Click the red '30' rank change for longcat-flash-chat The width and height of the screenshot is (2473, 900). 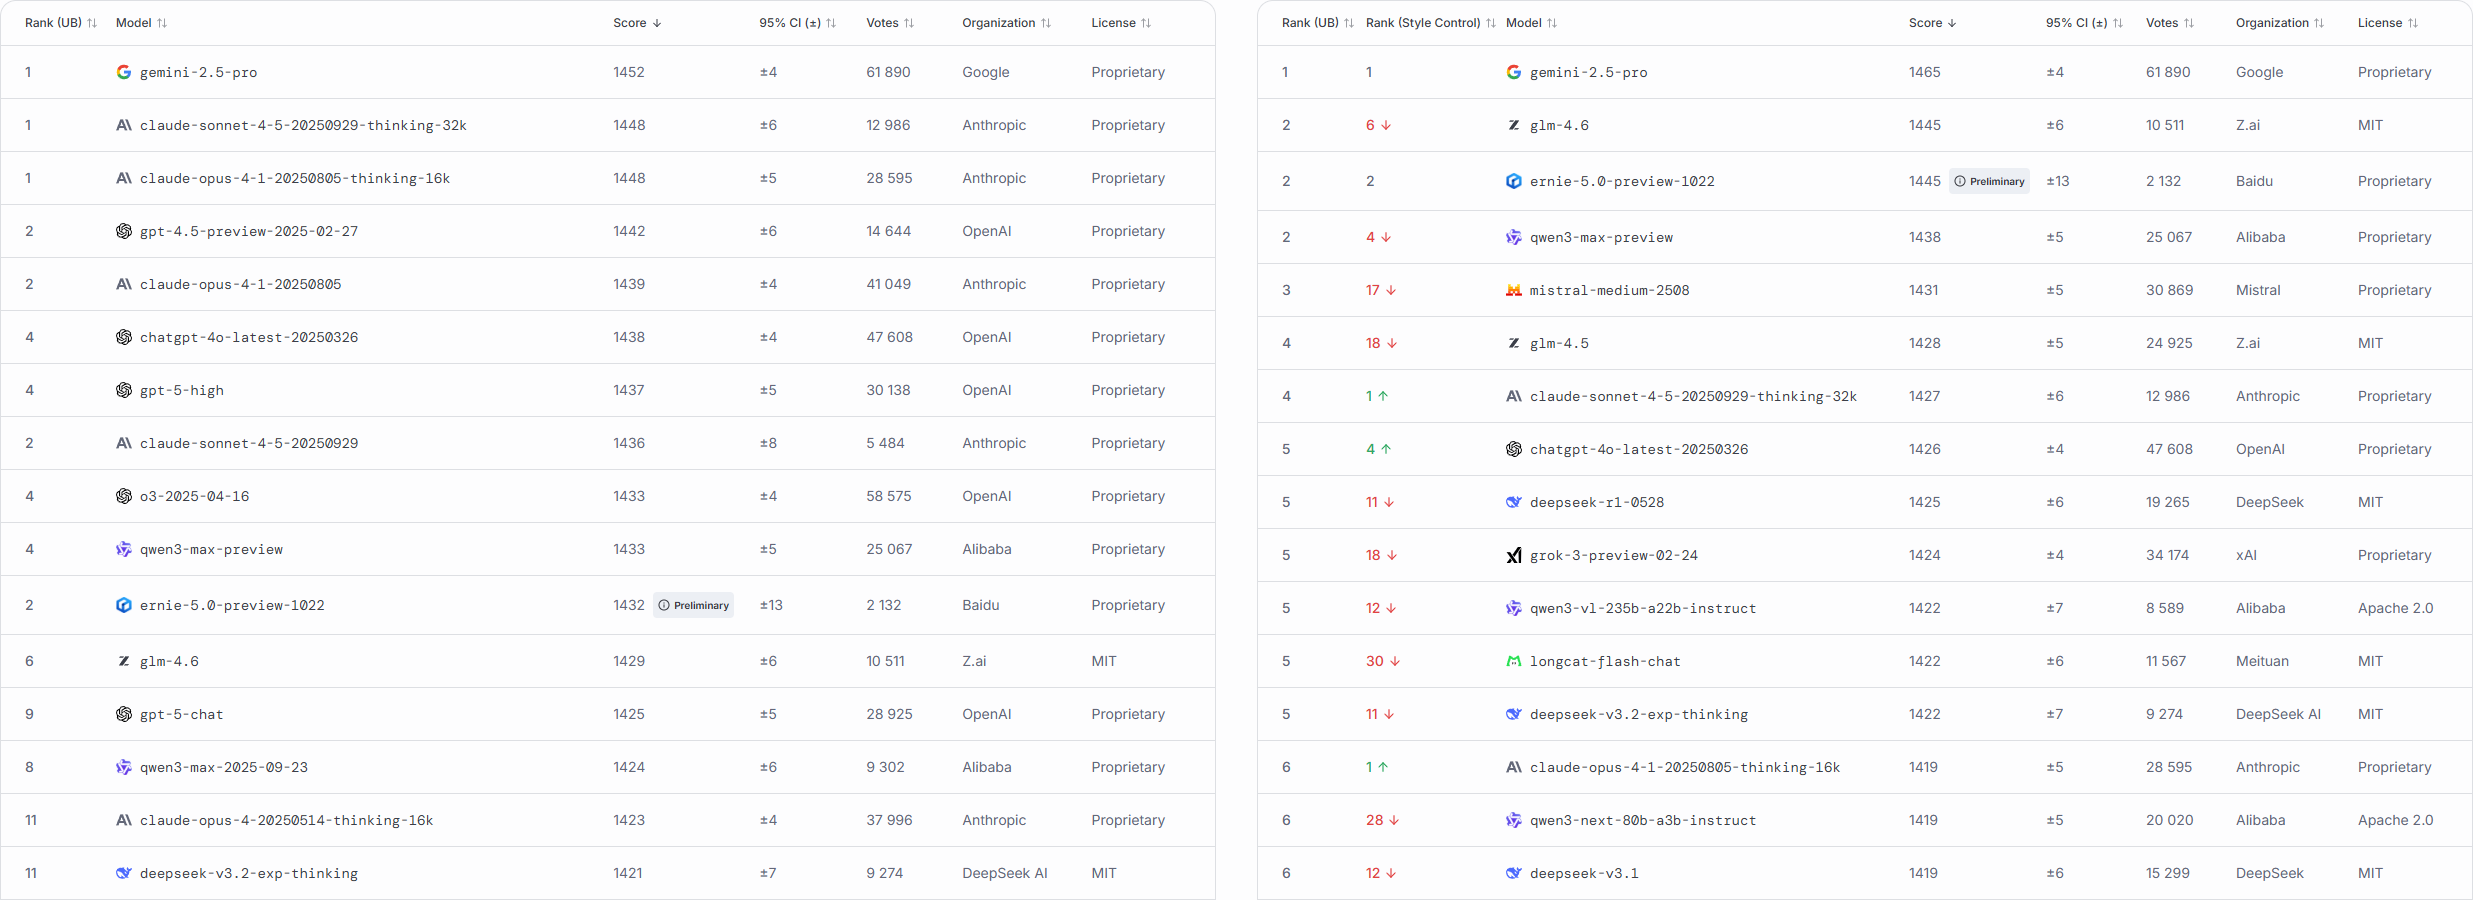(1383, 661)
